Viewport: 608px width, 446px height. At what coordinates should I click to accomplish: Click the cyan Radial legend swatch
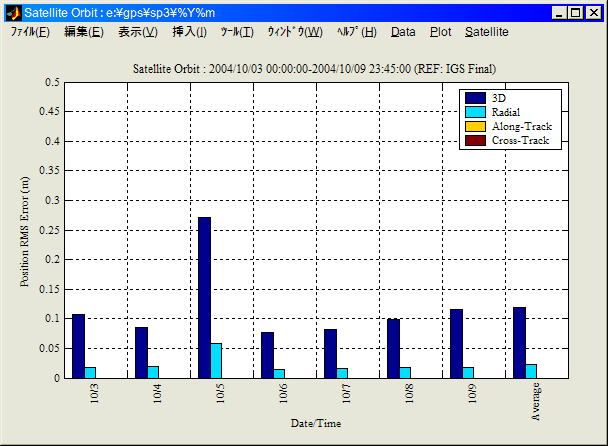[475, 112]
